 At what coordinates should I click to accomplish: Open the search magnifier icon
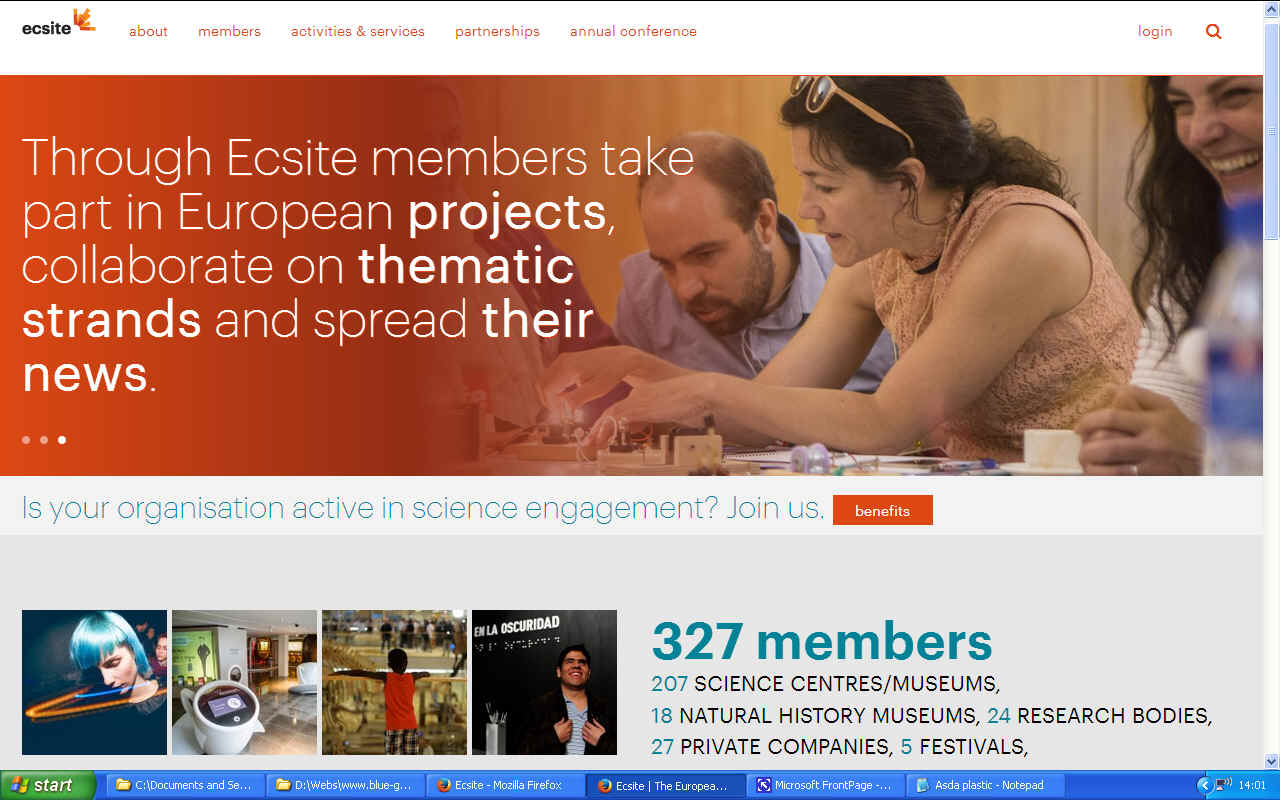pos(1214,31)
